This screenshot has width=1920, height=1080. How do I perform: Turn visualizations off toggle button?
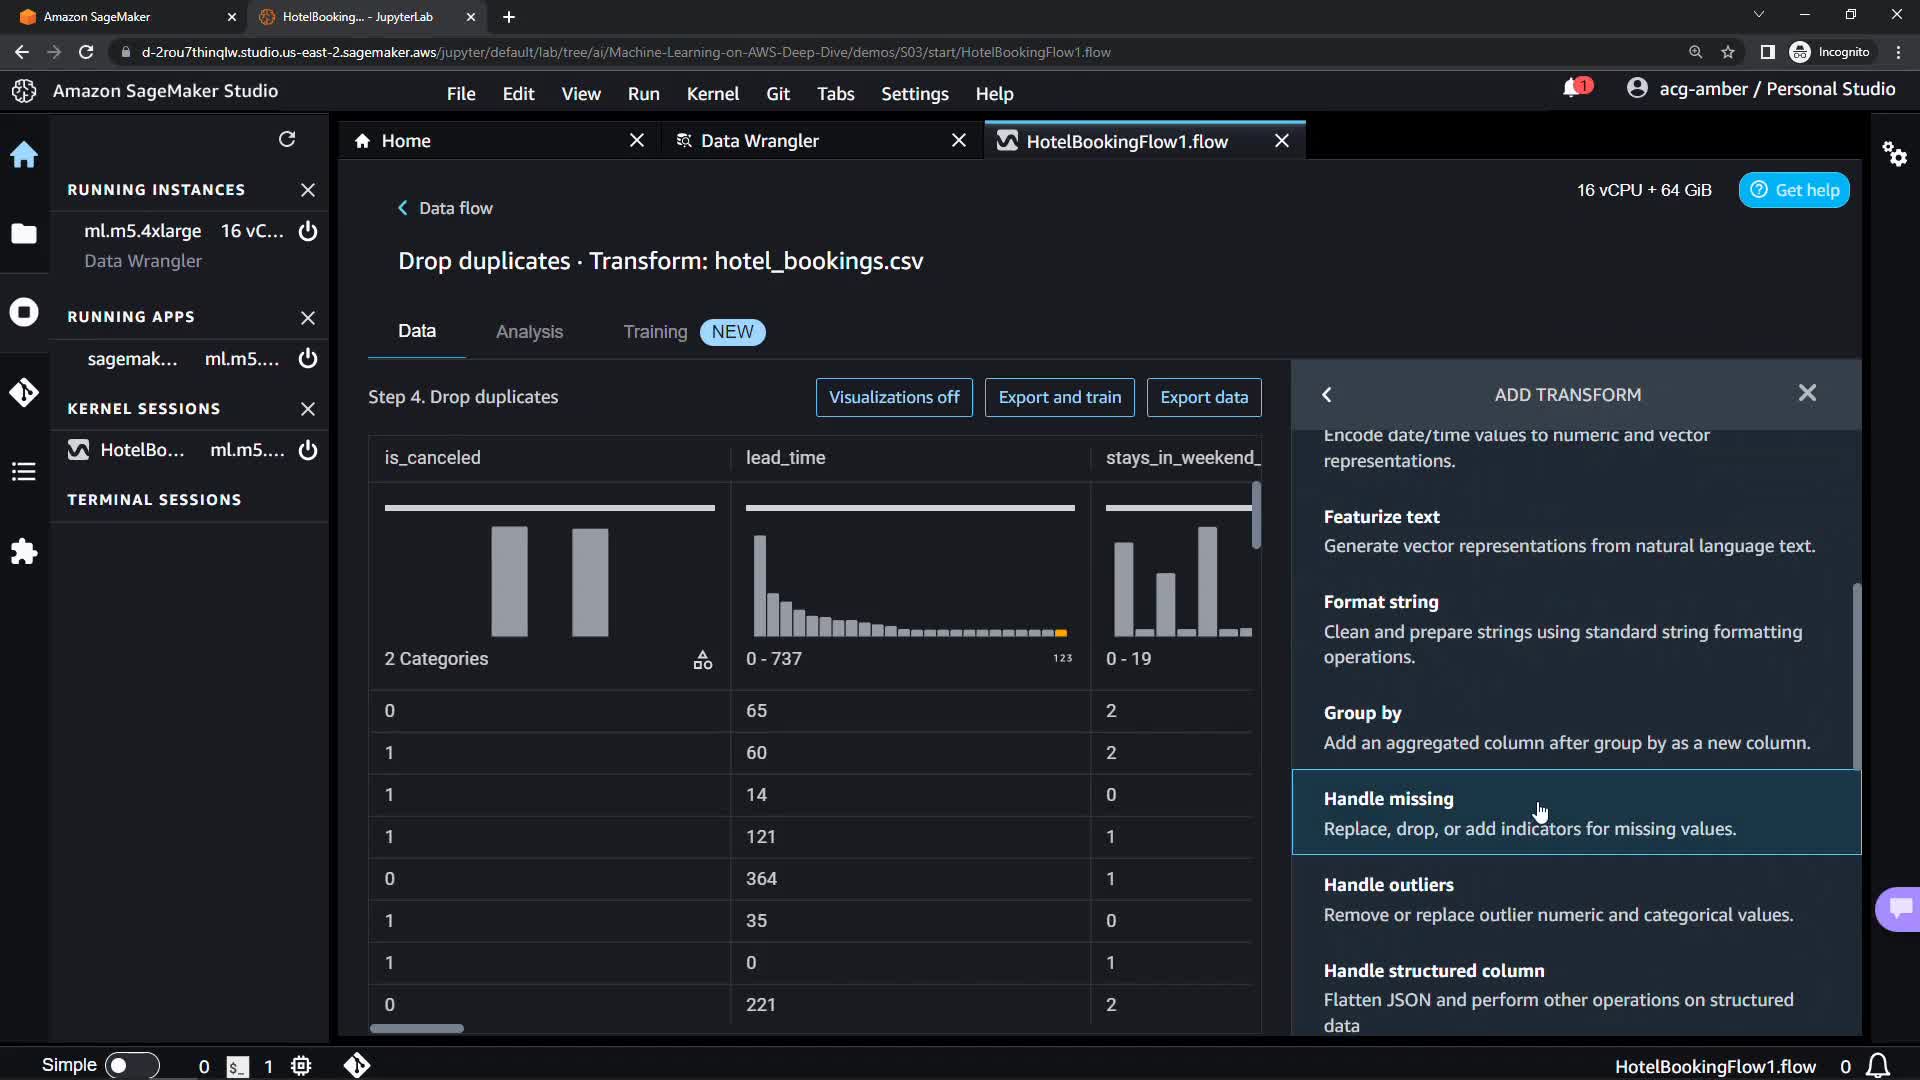point(893,397)
